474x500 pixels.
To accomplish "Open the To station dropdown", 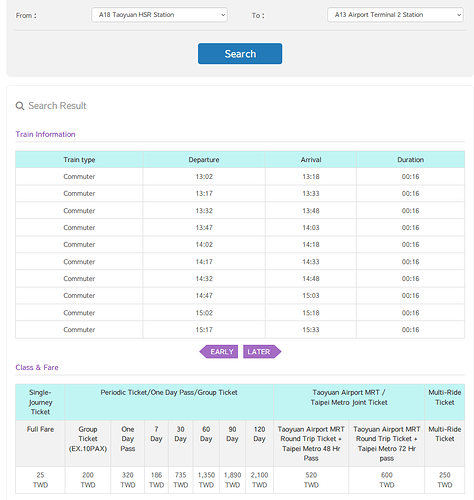I will point(395,15).
